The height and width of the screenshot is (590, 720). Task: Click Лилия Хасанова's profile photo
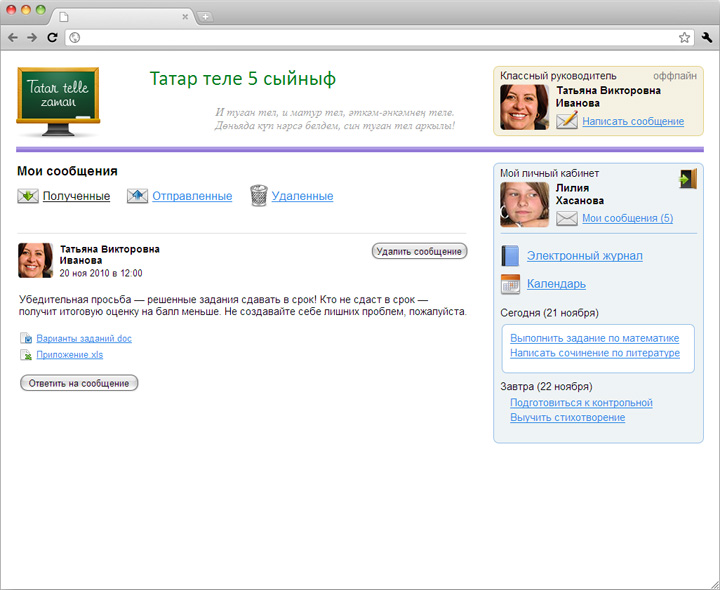524,205
